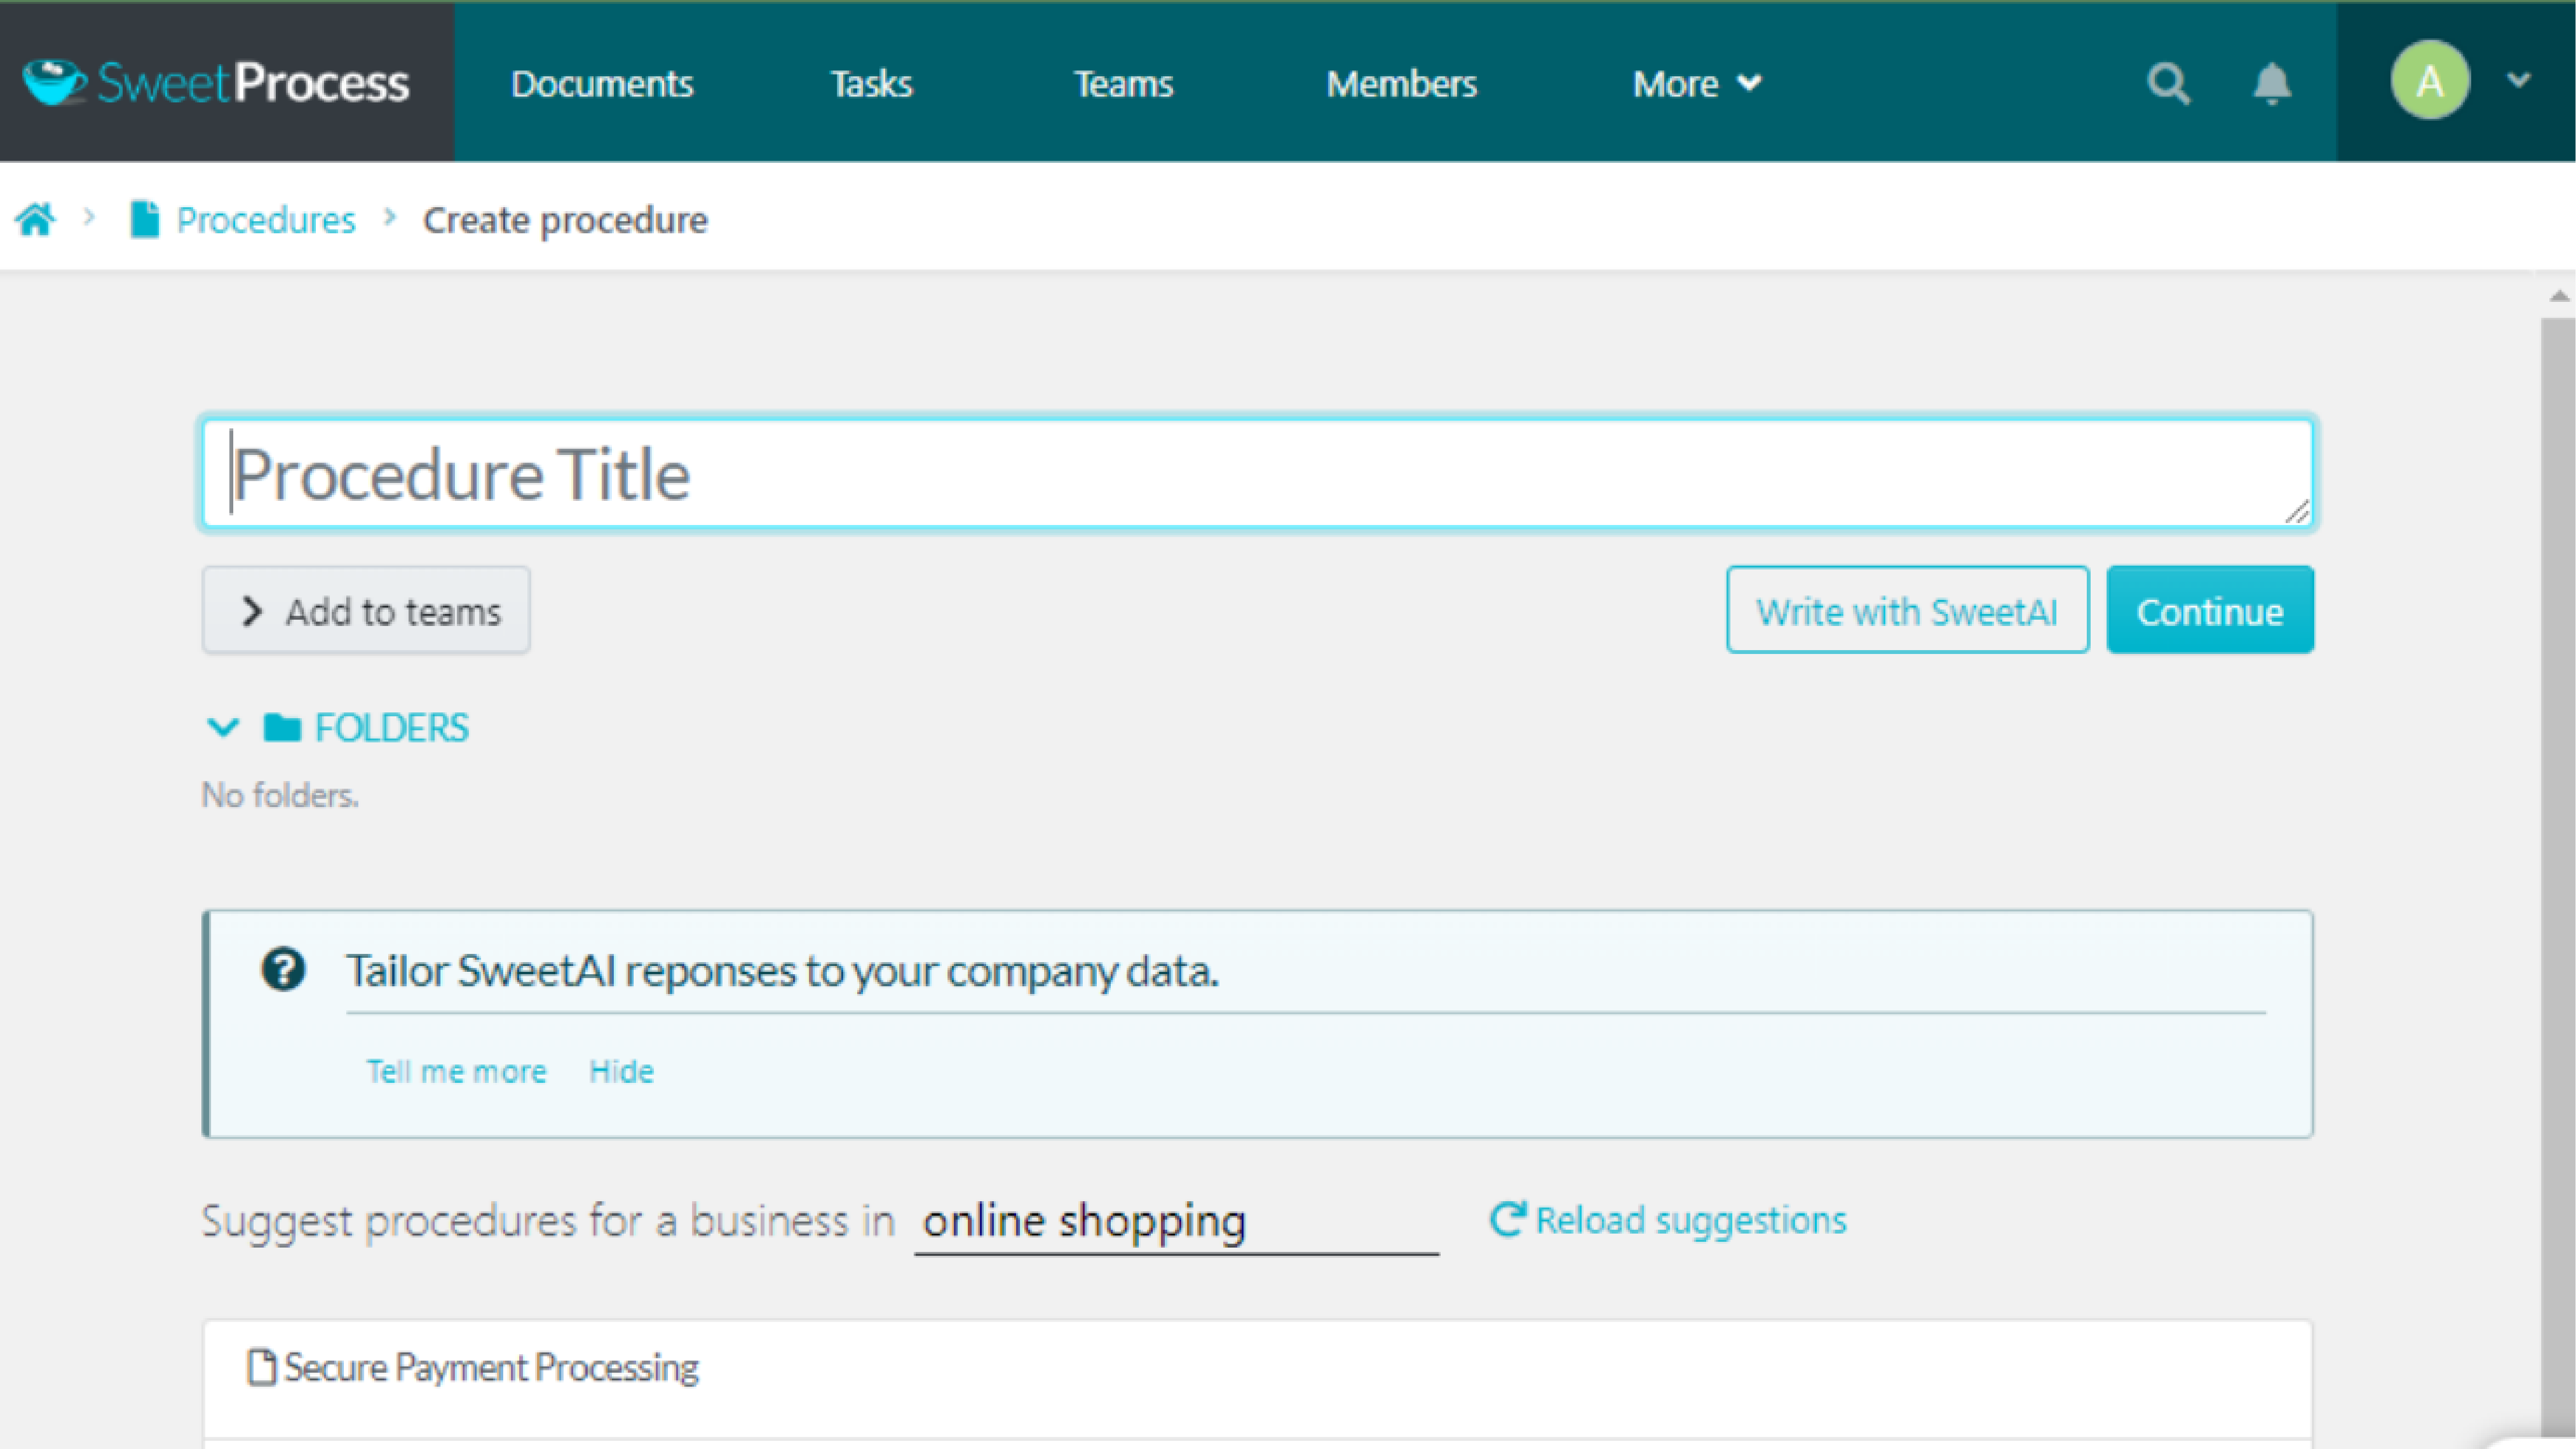2576x1449 pixels.
Task: Expand Add to teams
Action: pyautogui.click(x=366, y=610)
